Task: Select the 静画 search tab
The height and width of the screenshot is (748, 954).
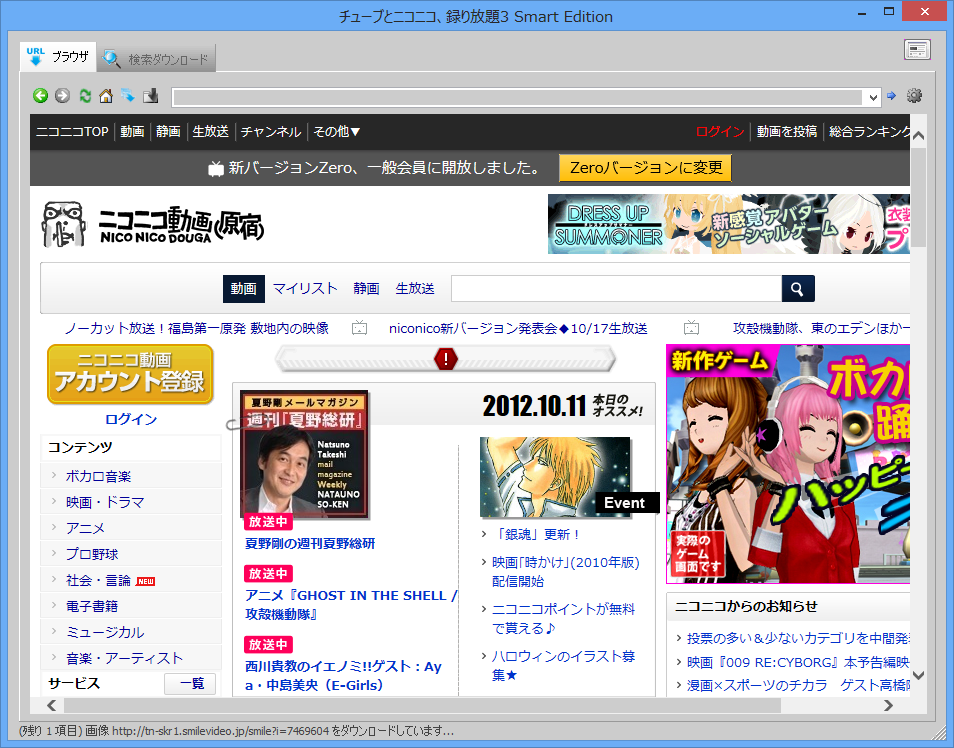Action: 366,288
